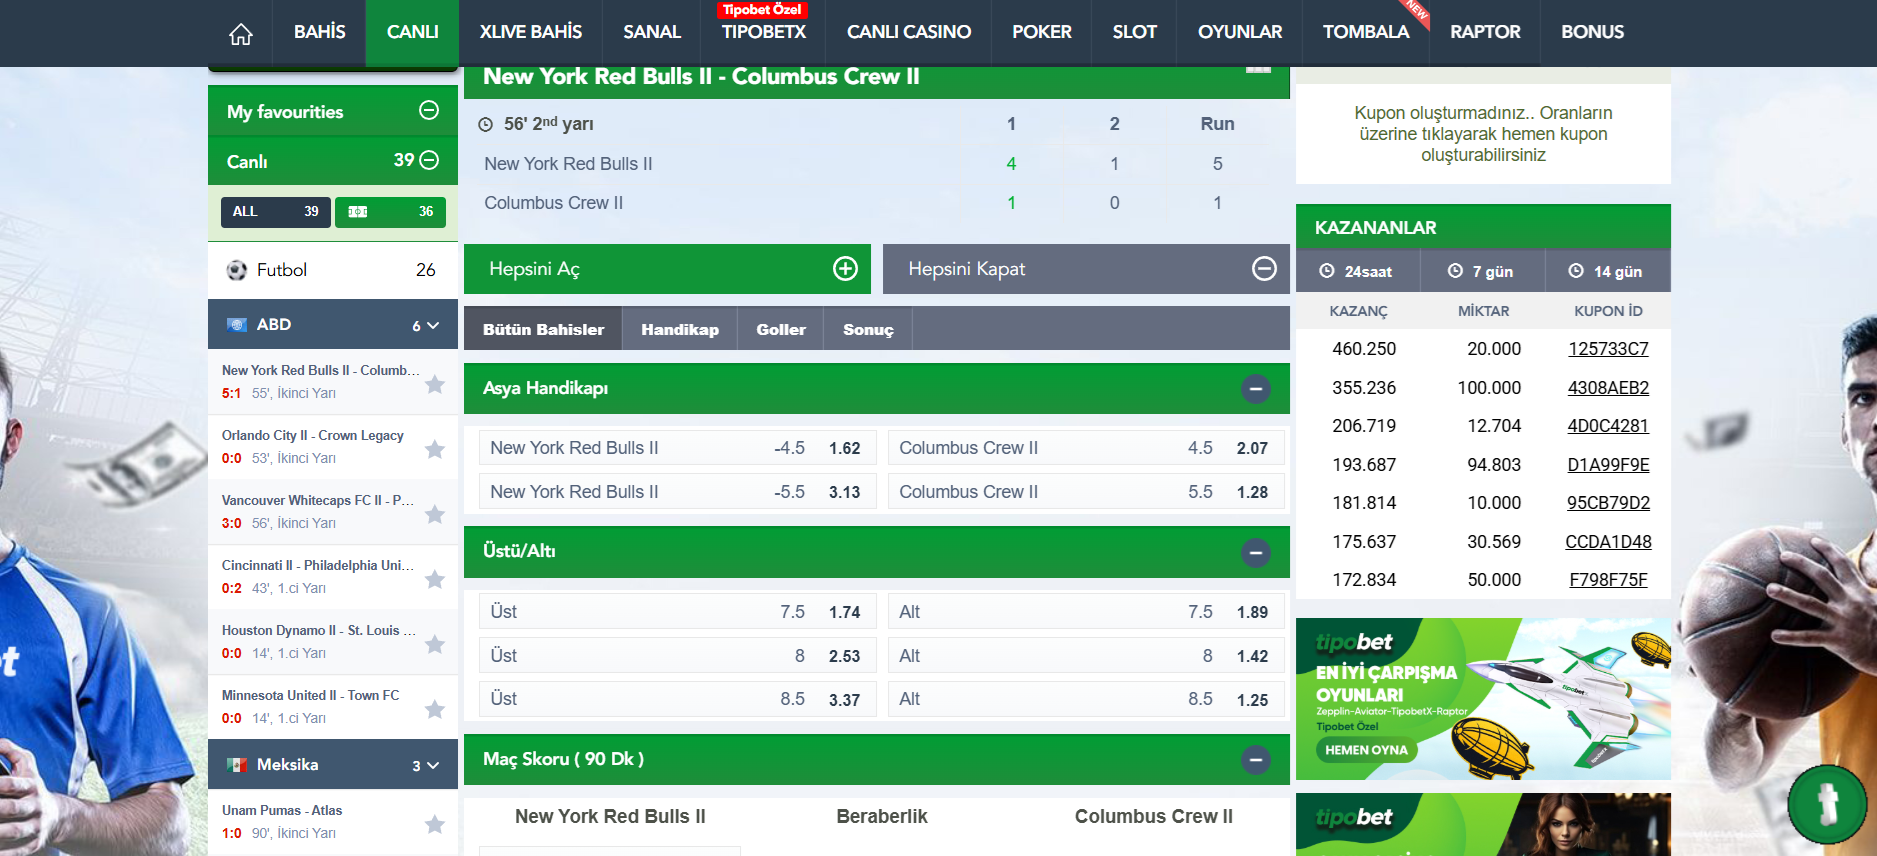Screen dimensions: 1877x856
Task: Open coupon ID 125733C7 link
Action: 1608,349
